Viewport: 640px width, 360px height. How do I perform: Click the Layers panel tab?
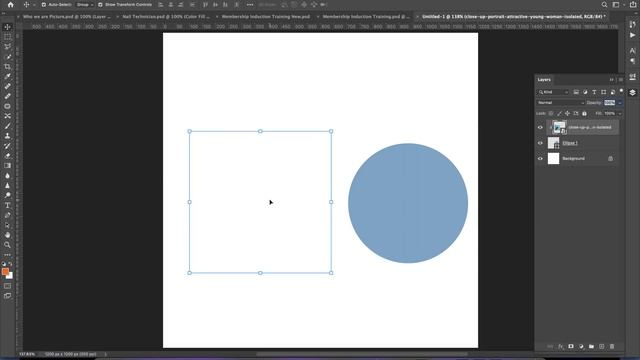click(x=544, y=80)
